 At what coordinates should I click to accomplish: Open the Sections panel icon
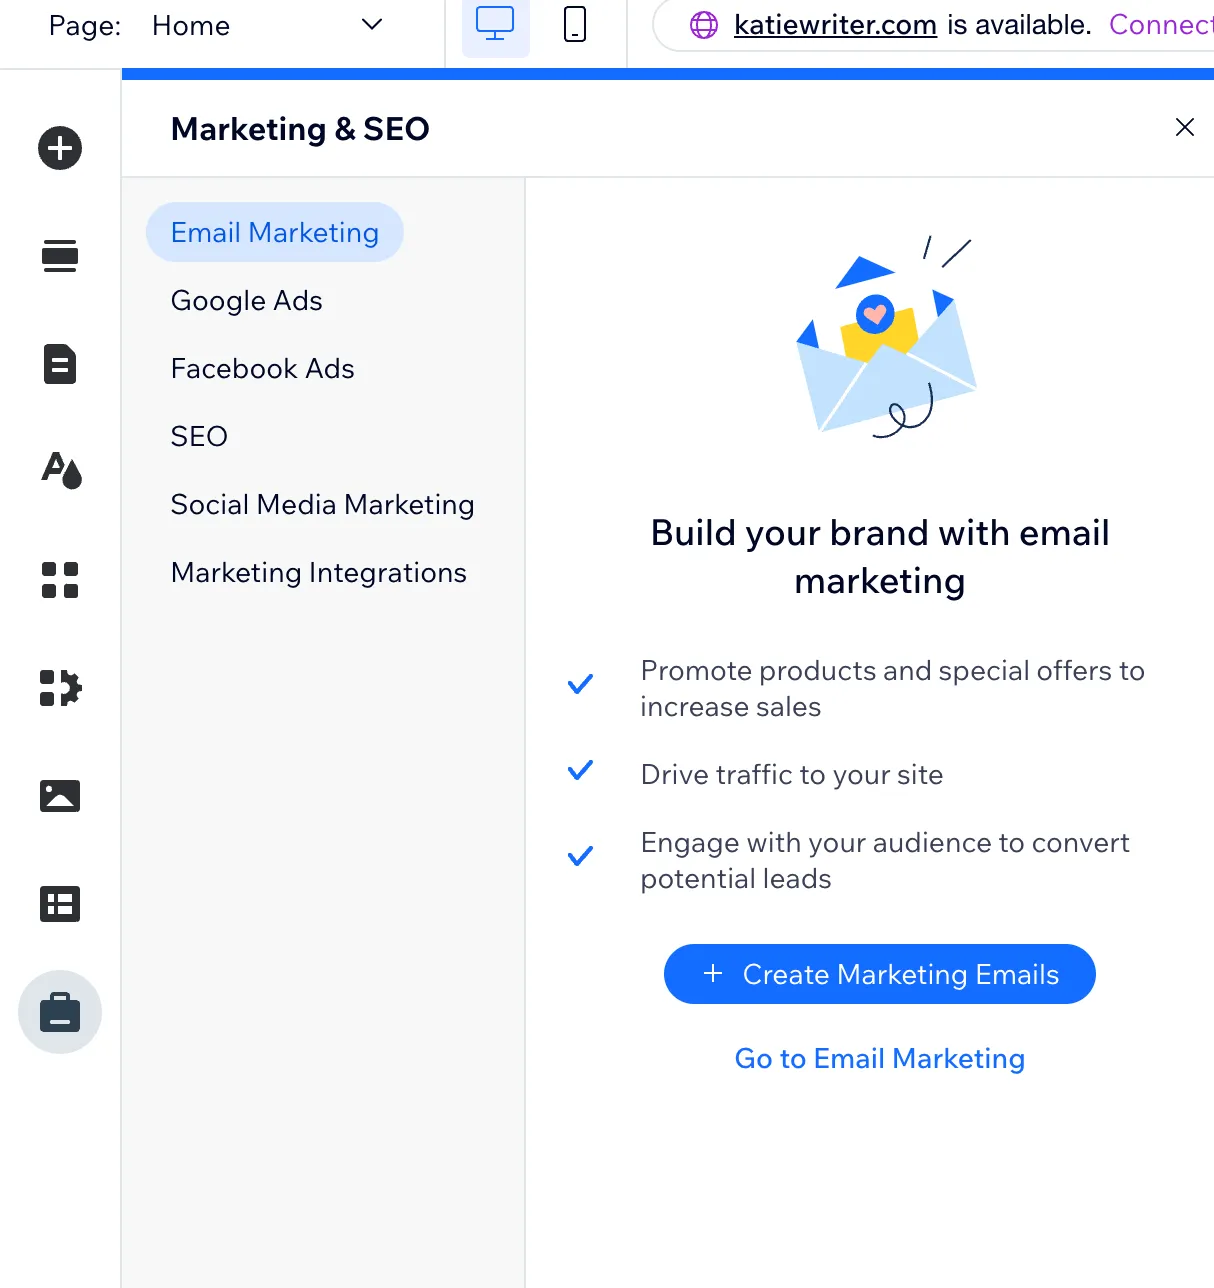60,256
